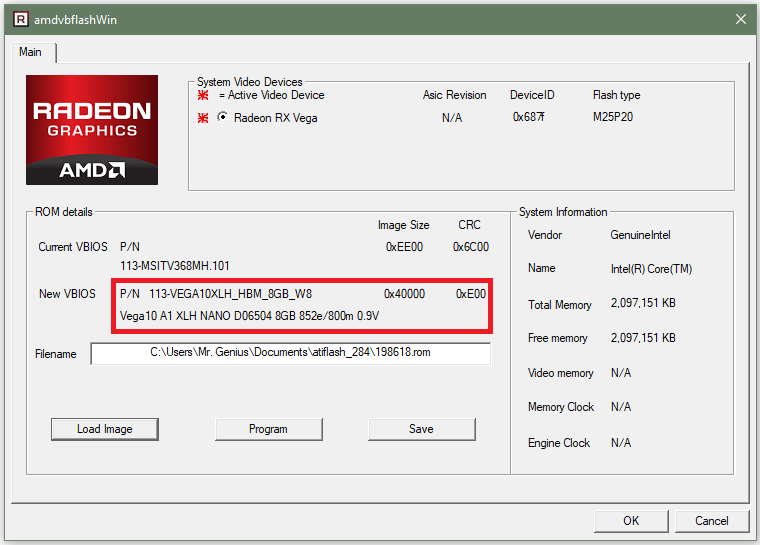Click the Flash type column header
The height and width of the screenshot is (545, 760).
click(x=617, y=95)
